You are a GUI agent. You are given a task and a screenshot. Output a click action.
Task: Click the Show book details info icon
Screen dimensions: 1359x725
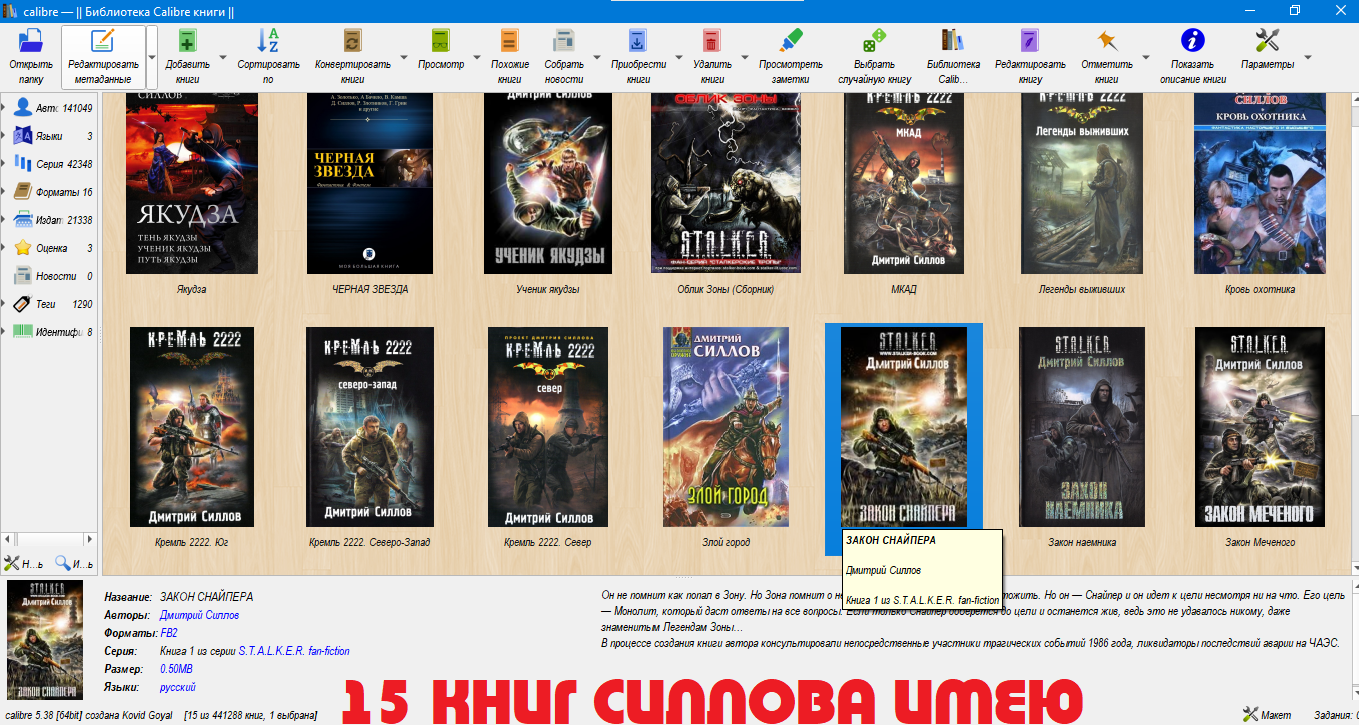coord(1192,41)
